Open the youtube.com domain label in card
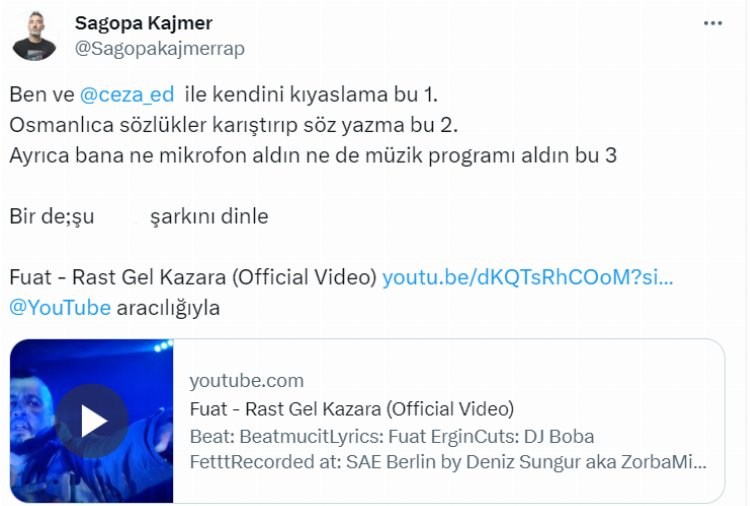The width and height of the screenshot is (750, 506). 246,381
